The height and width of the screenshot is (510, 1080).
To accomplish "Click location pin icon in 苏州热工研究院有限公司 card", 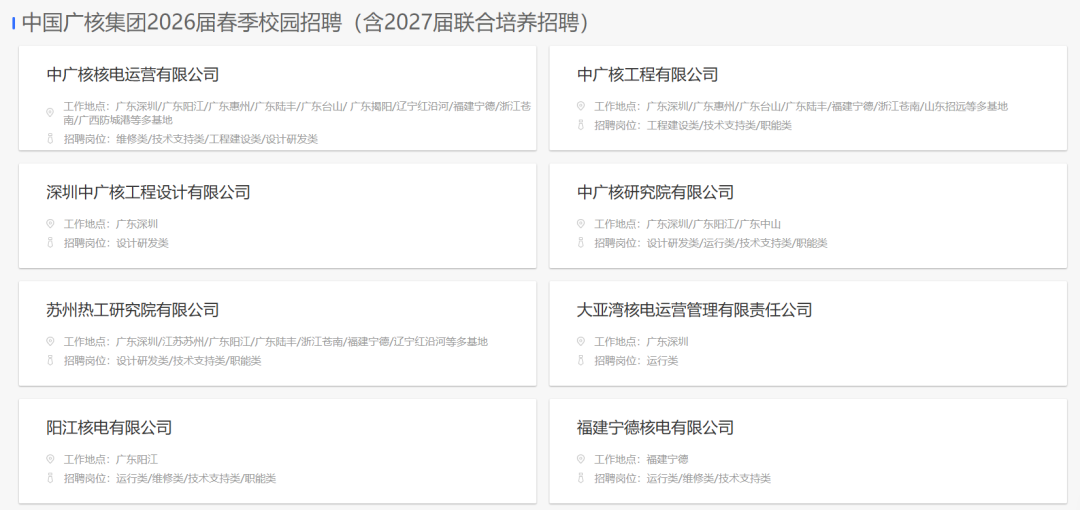I will tap(50, 342).
